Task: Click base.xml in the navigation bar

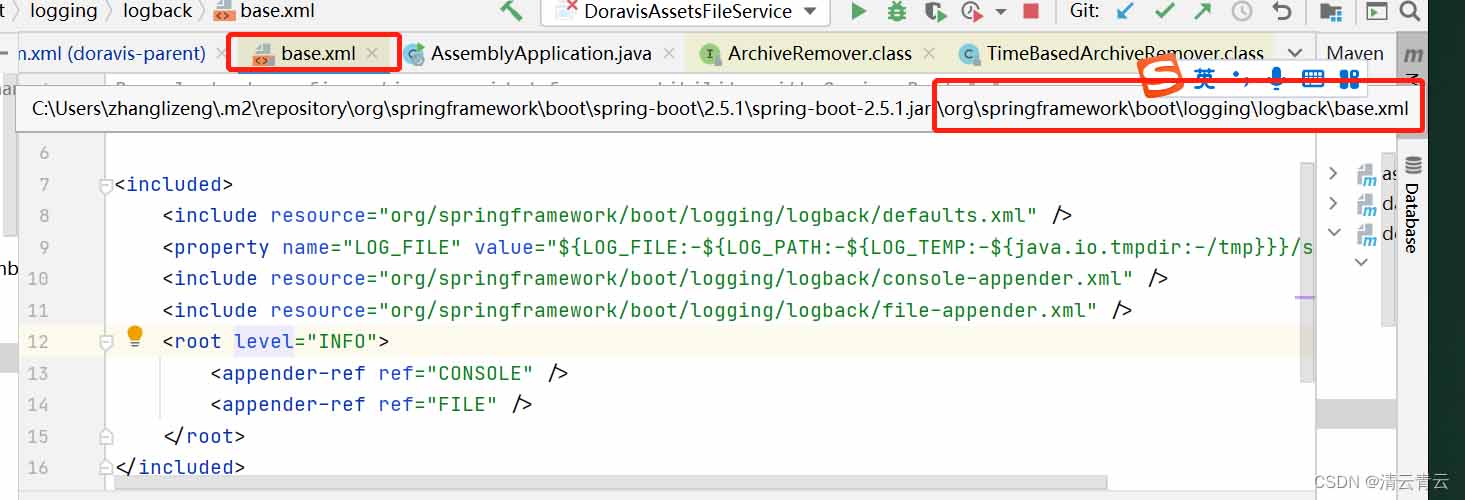Action: (264, 11)
